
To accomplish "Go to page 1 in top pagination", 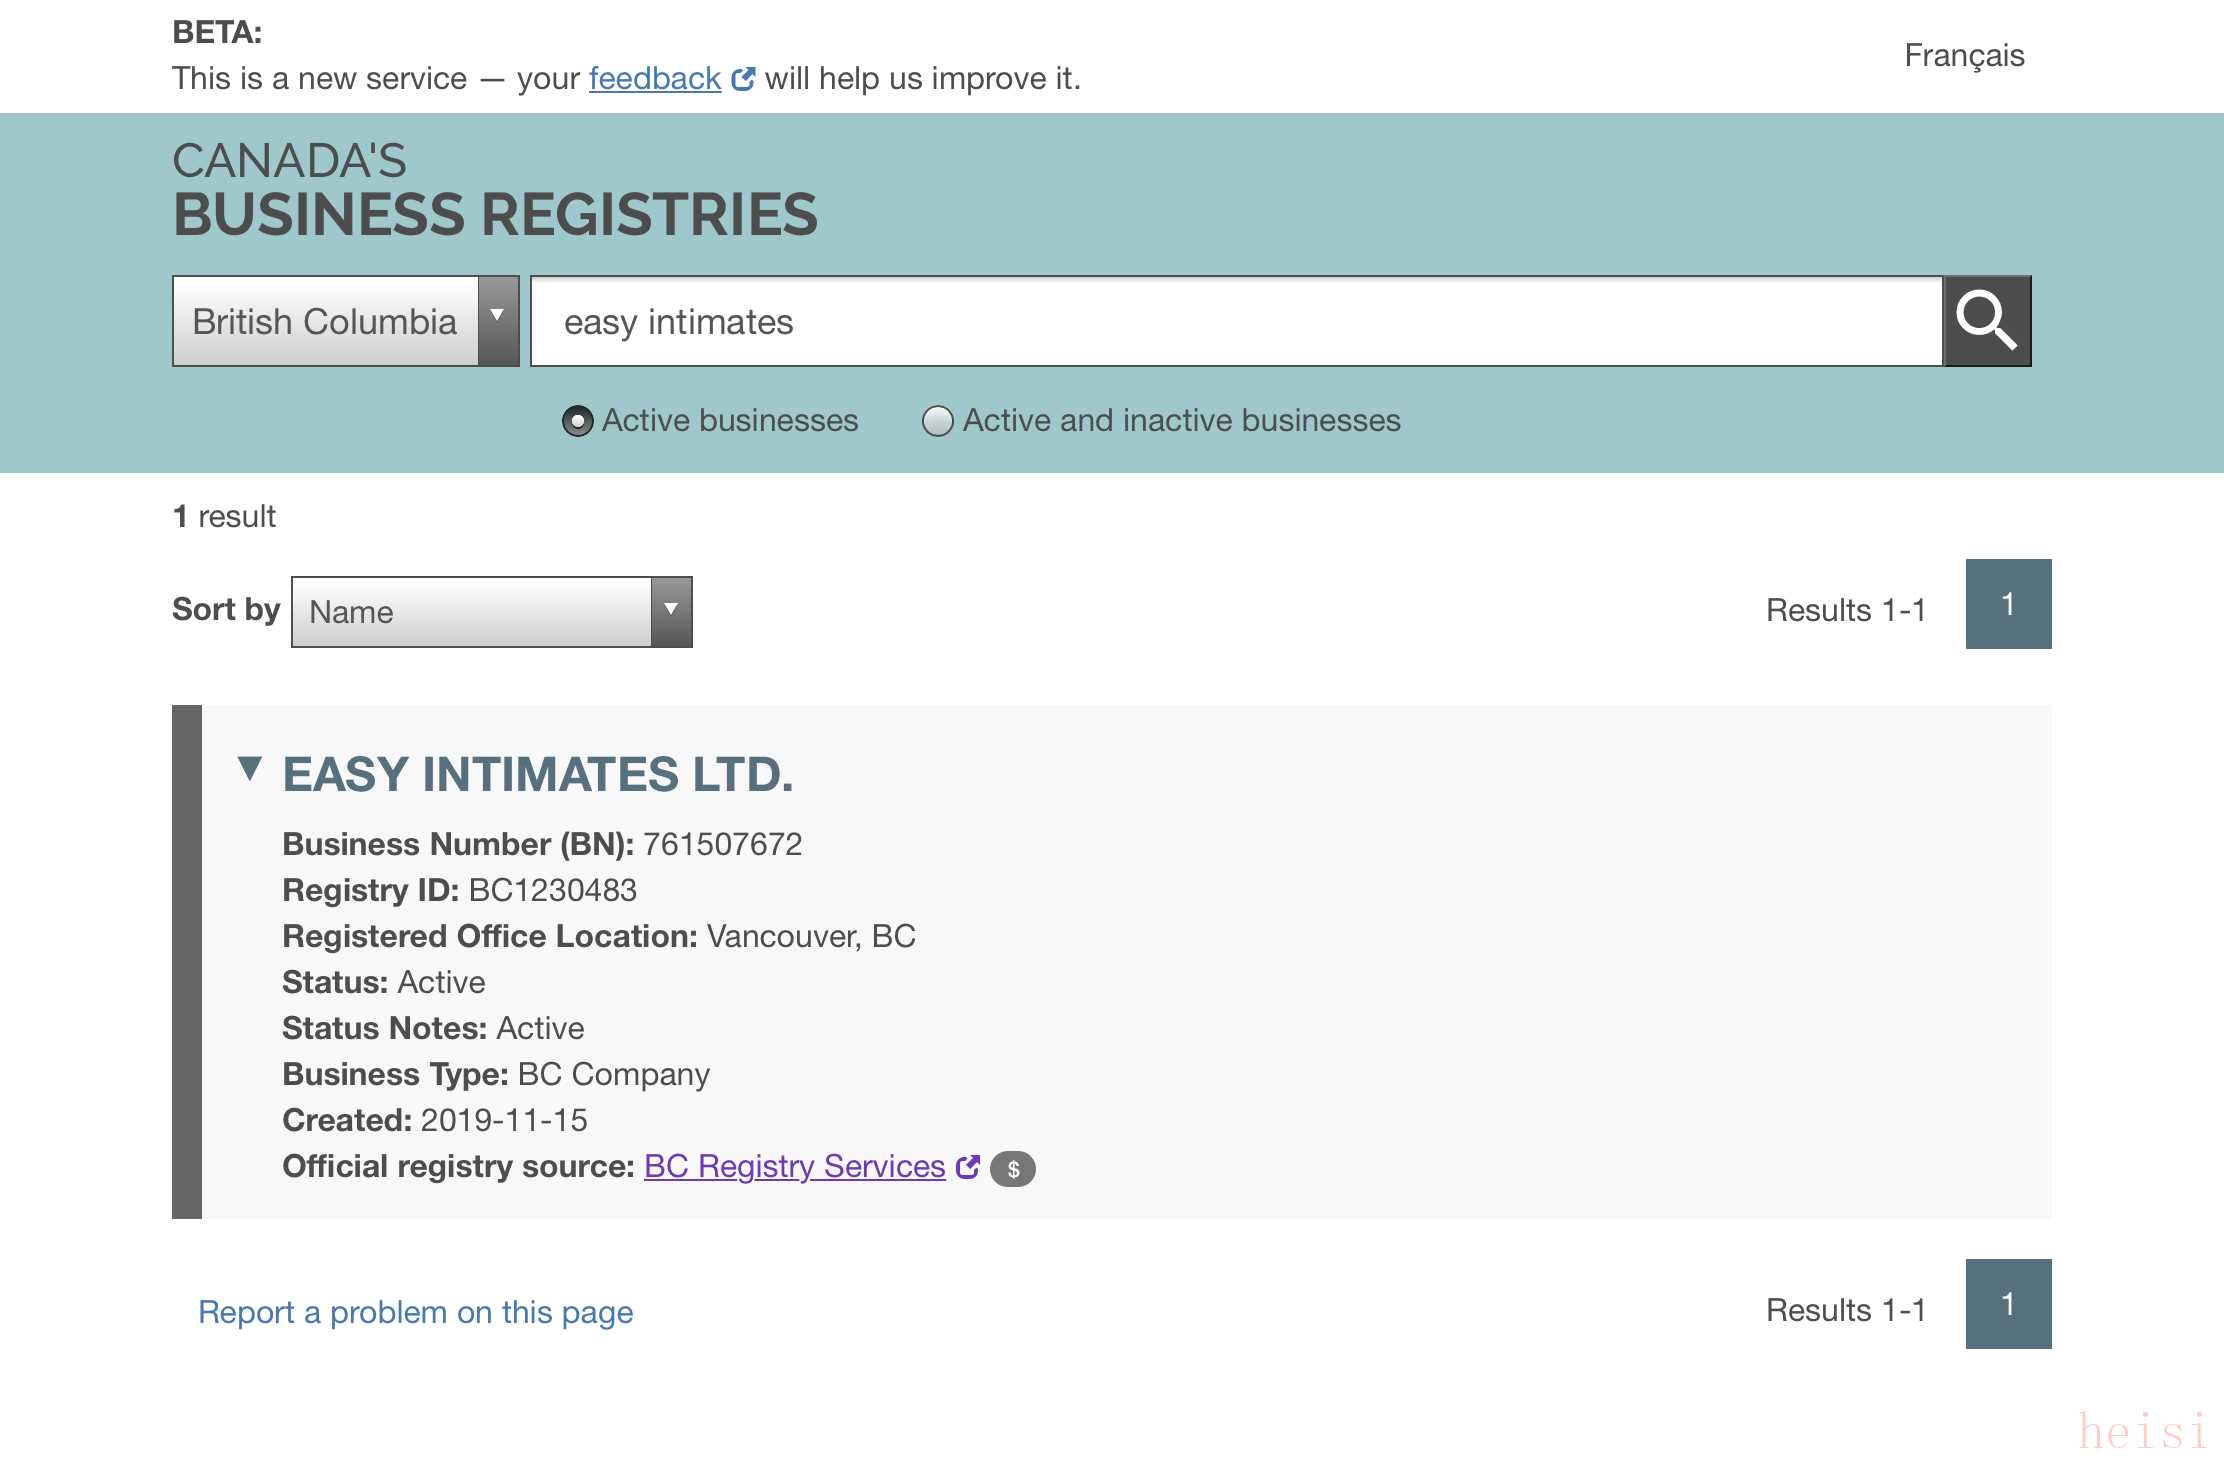I will 2008,604.
